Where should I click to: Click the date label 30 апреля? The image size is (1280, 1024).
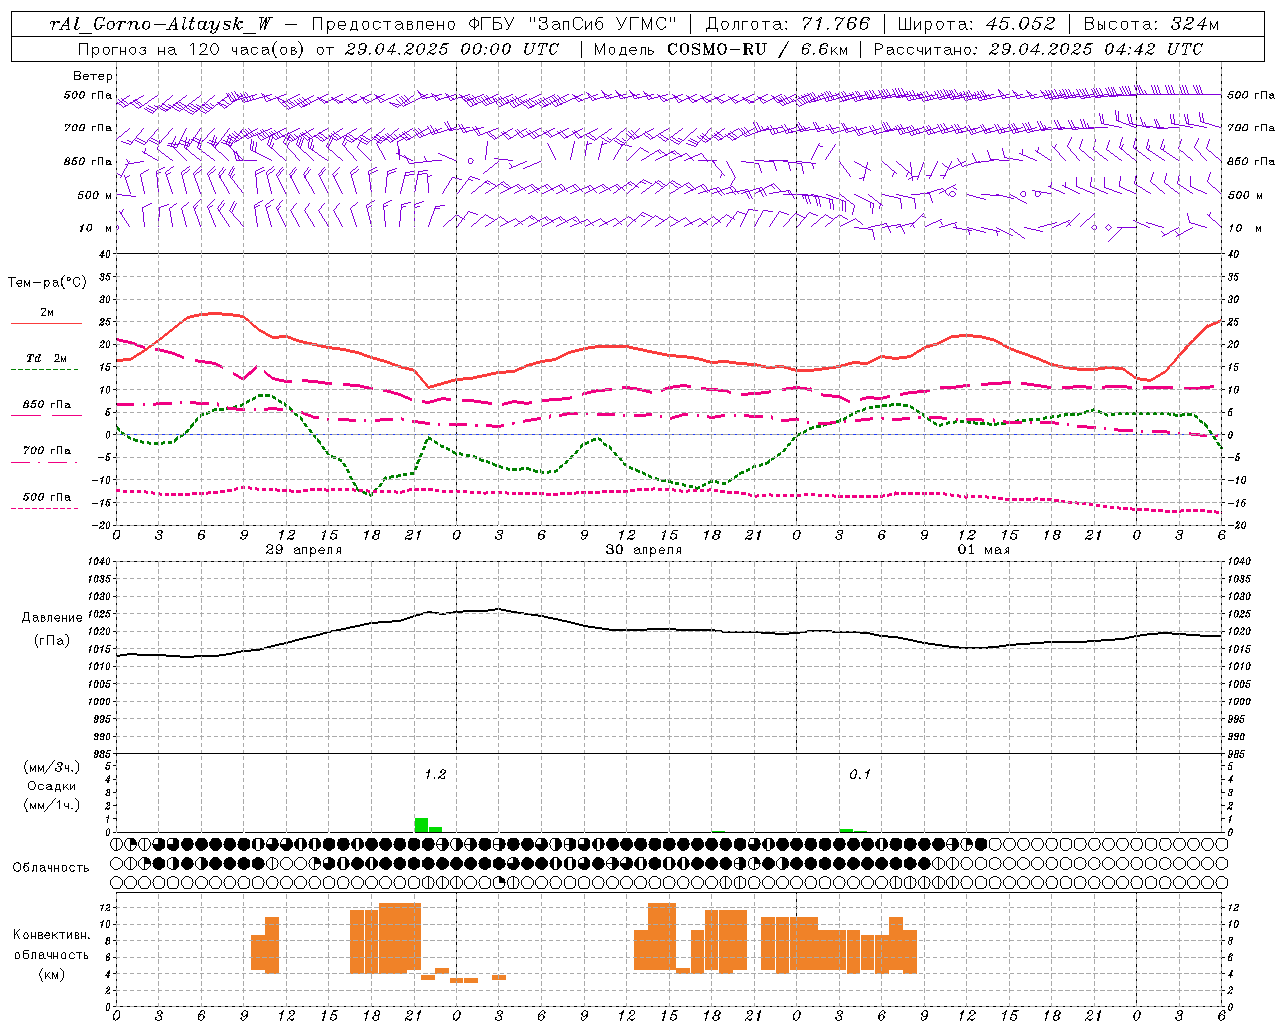(643, 550)
